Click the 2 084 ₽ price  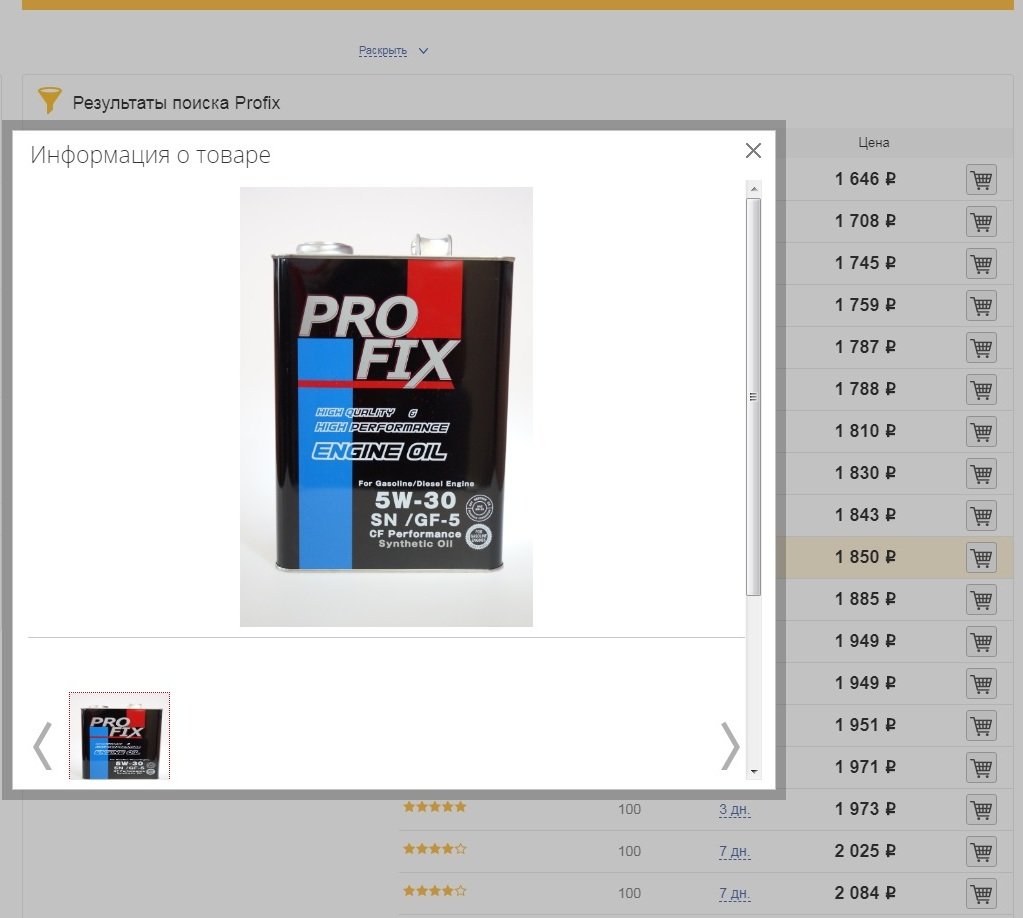pos(865,893)
